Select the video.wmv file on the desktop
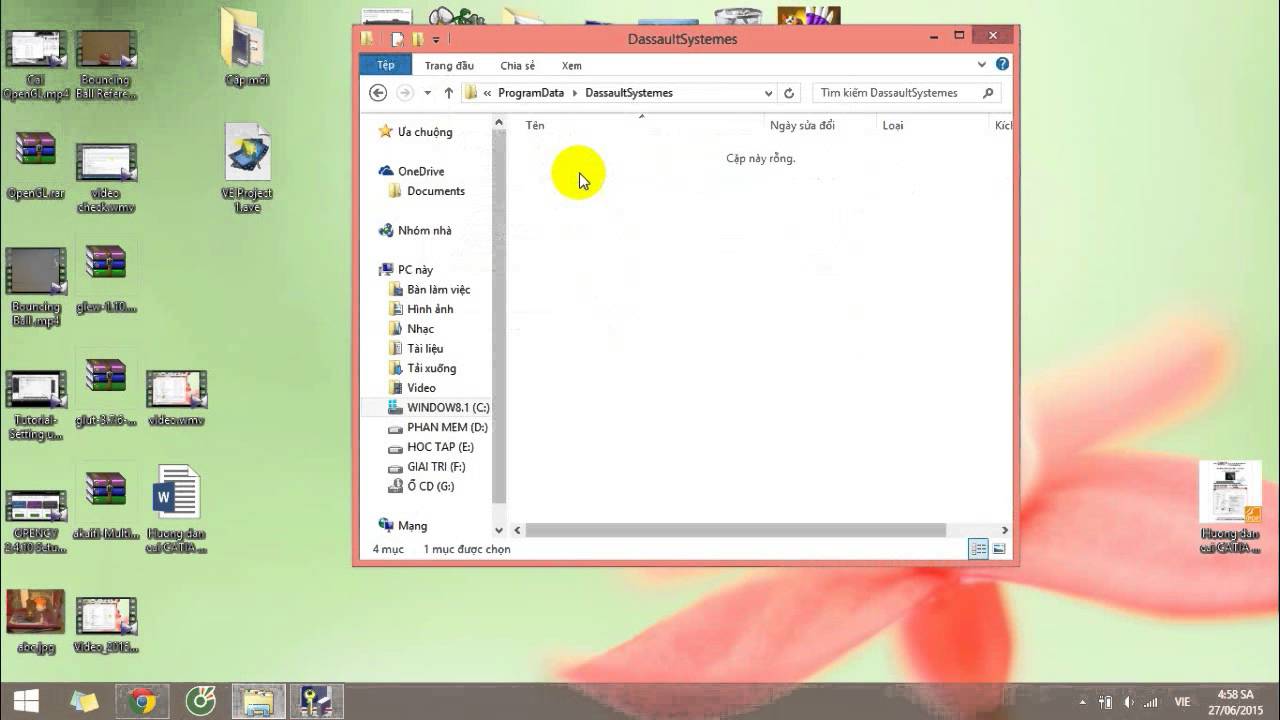This screenshot has width=1280, height=720. pos(176,398)
